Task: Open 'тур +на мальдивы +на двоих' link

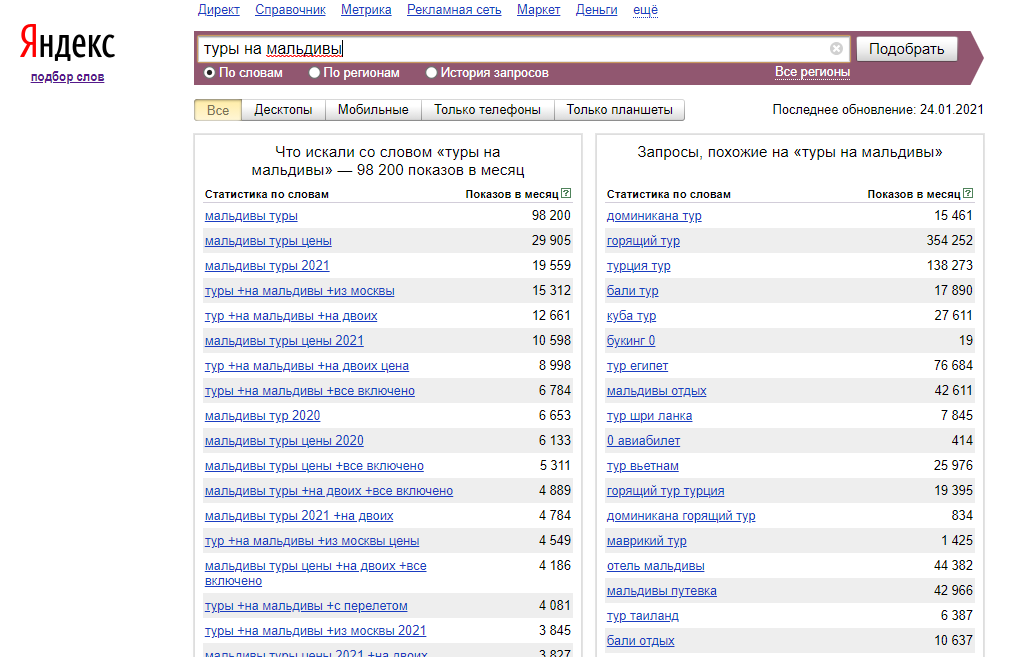Action: click(291, 316)
